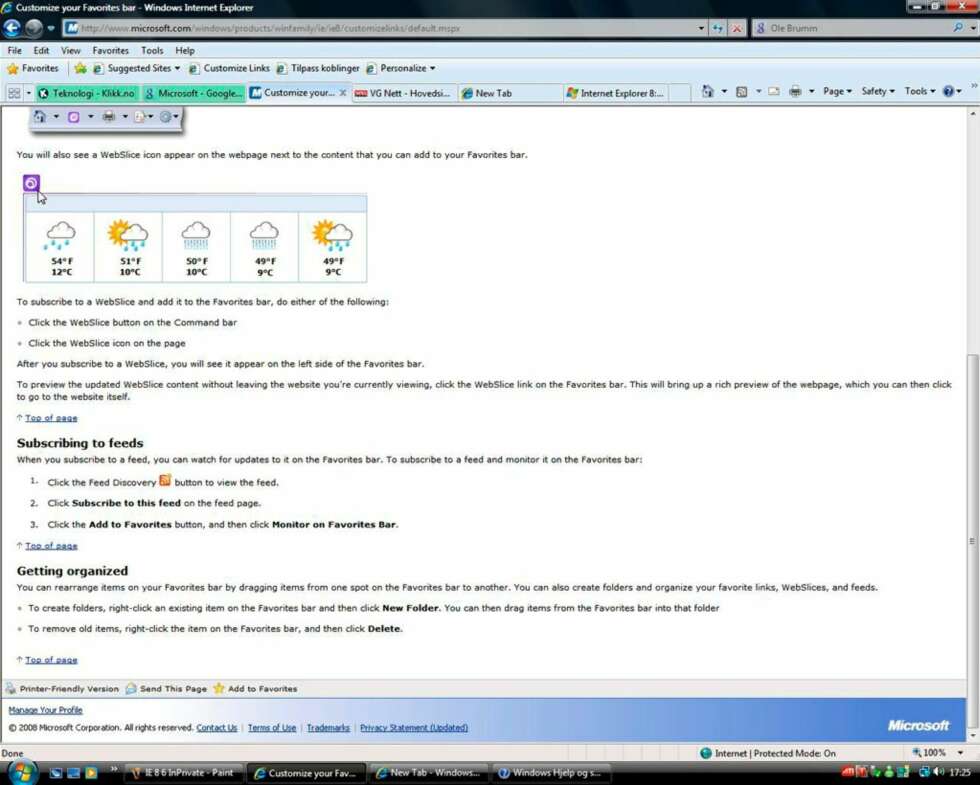The image size is (980, 785).
Task: Click the address bar URL field
Action: [379, 28]
